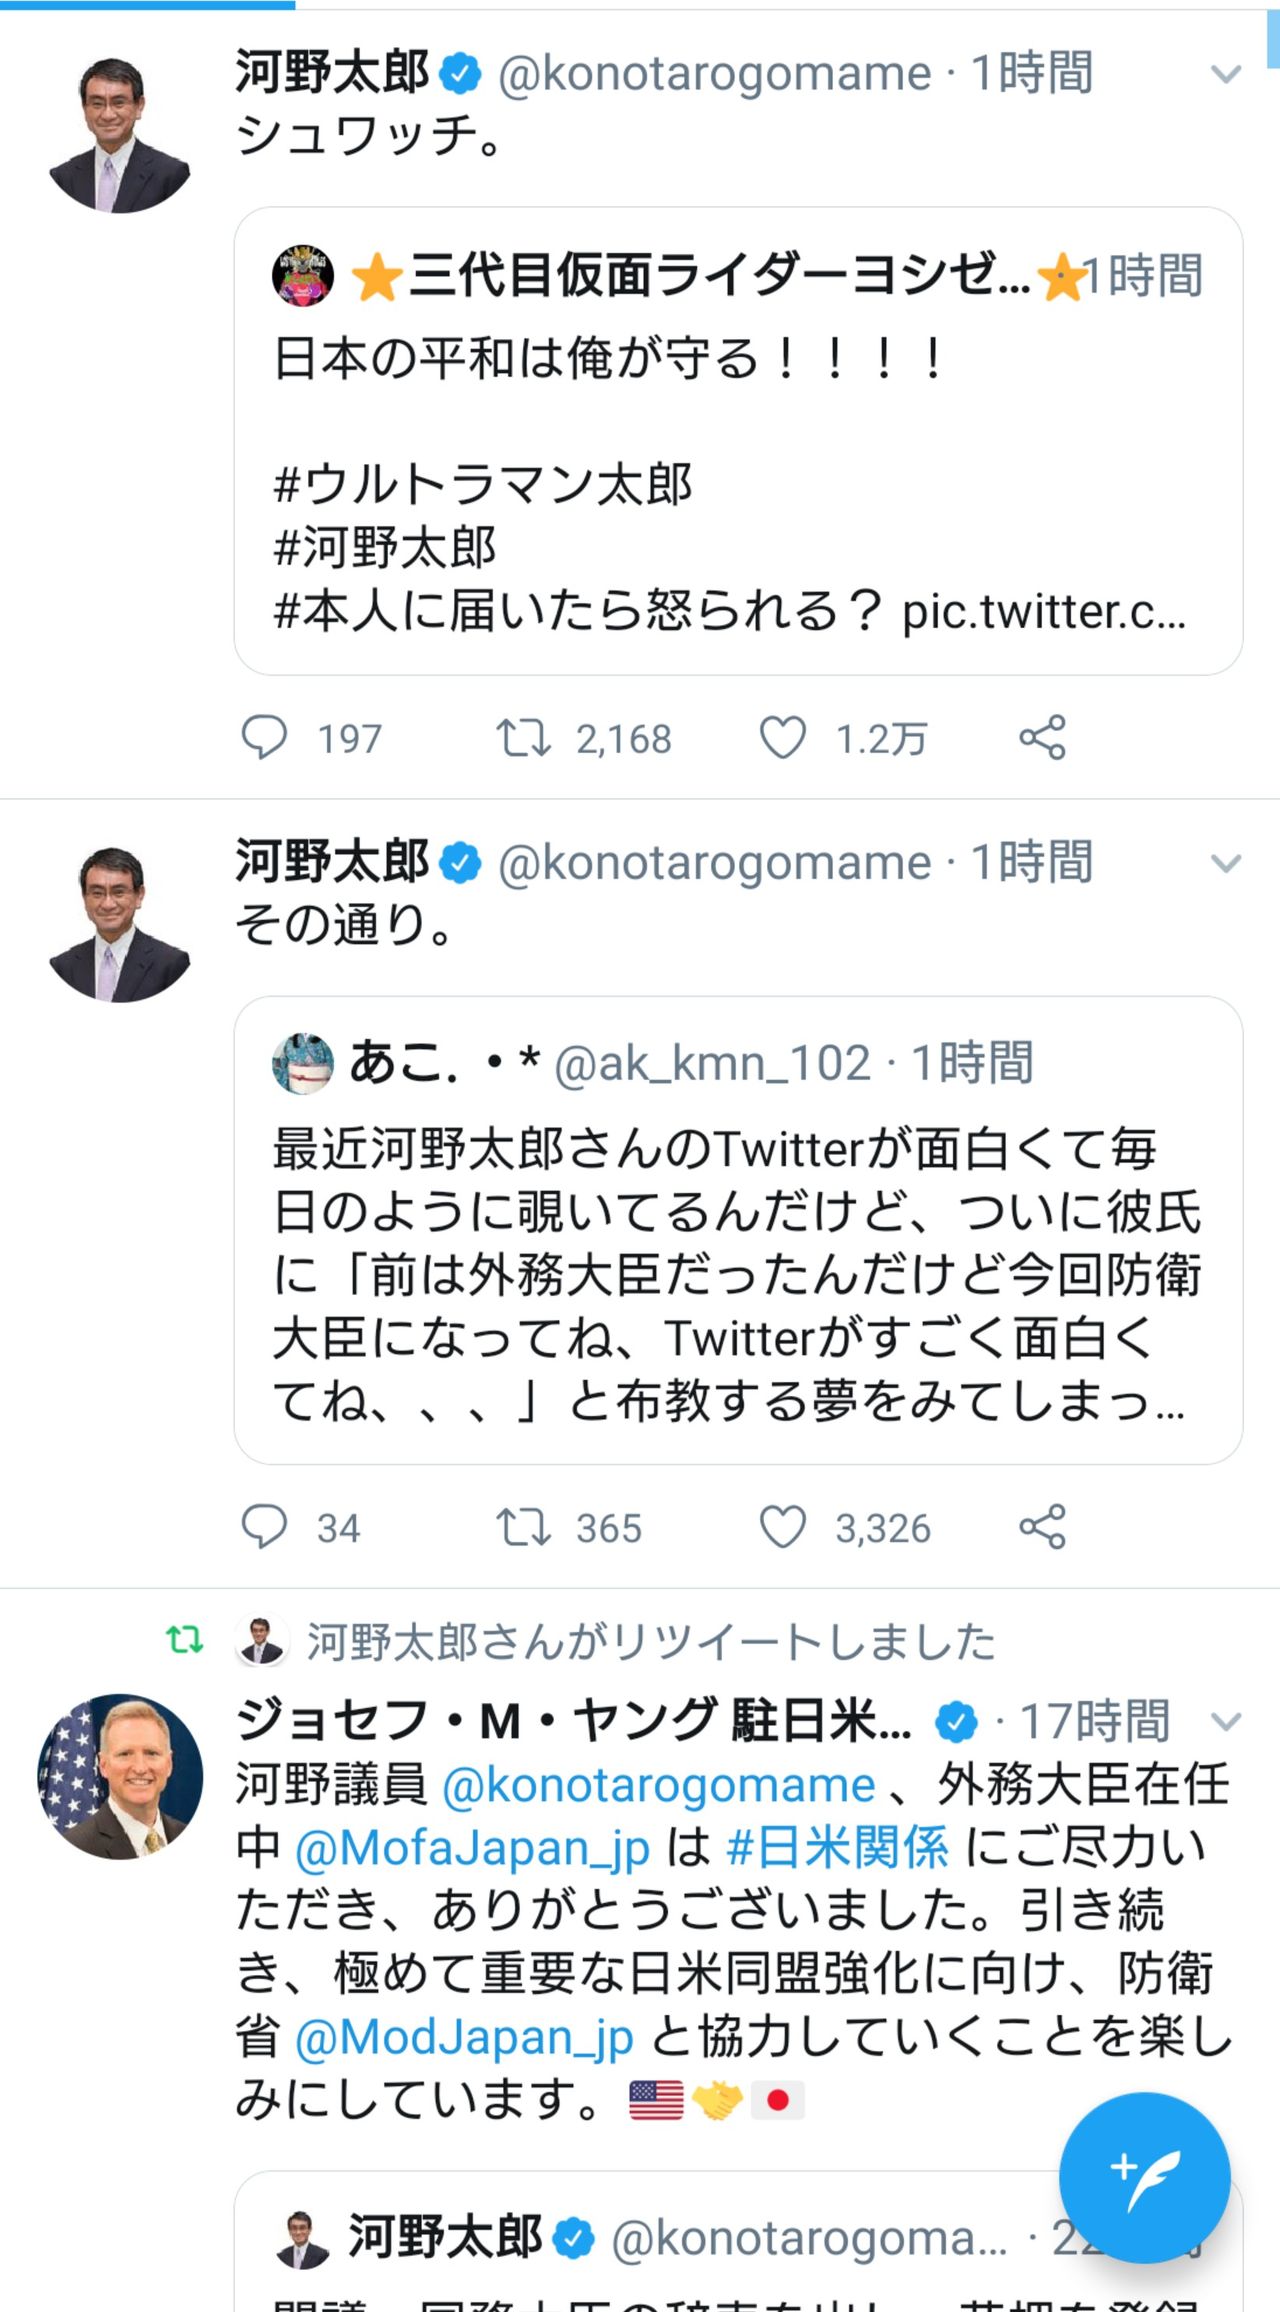Like the シュワッチ tweet

[782, 738]
